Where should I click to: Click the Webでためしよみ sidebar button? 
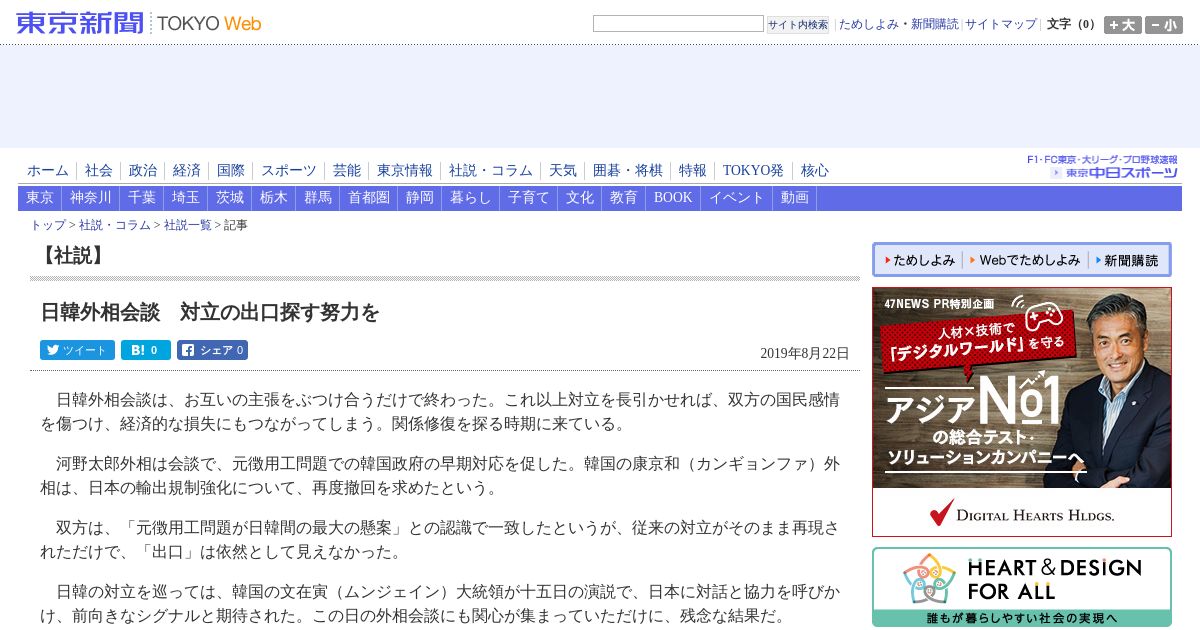[1024, 260]
